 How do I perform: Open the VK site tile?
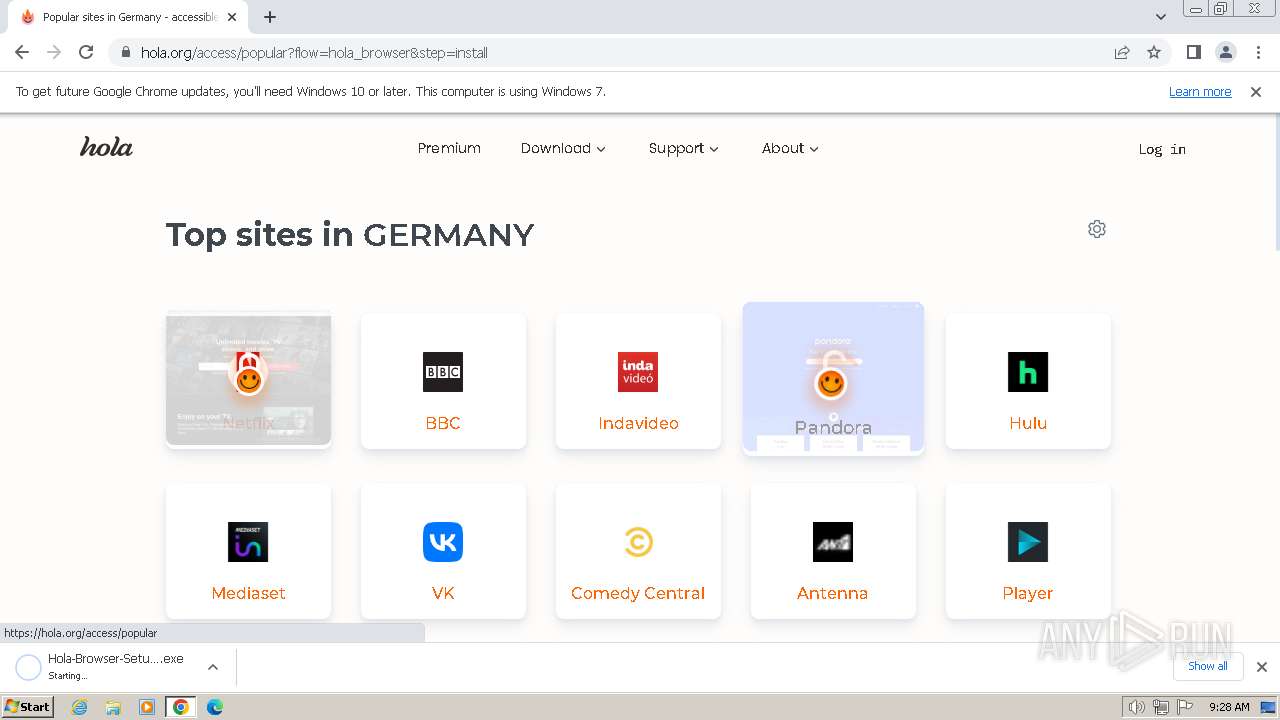(443, 551)
